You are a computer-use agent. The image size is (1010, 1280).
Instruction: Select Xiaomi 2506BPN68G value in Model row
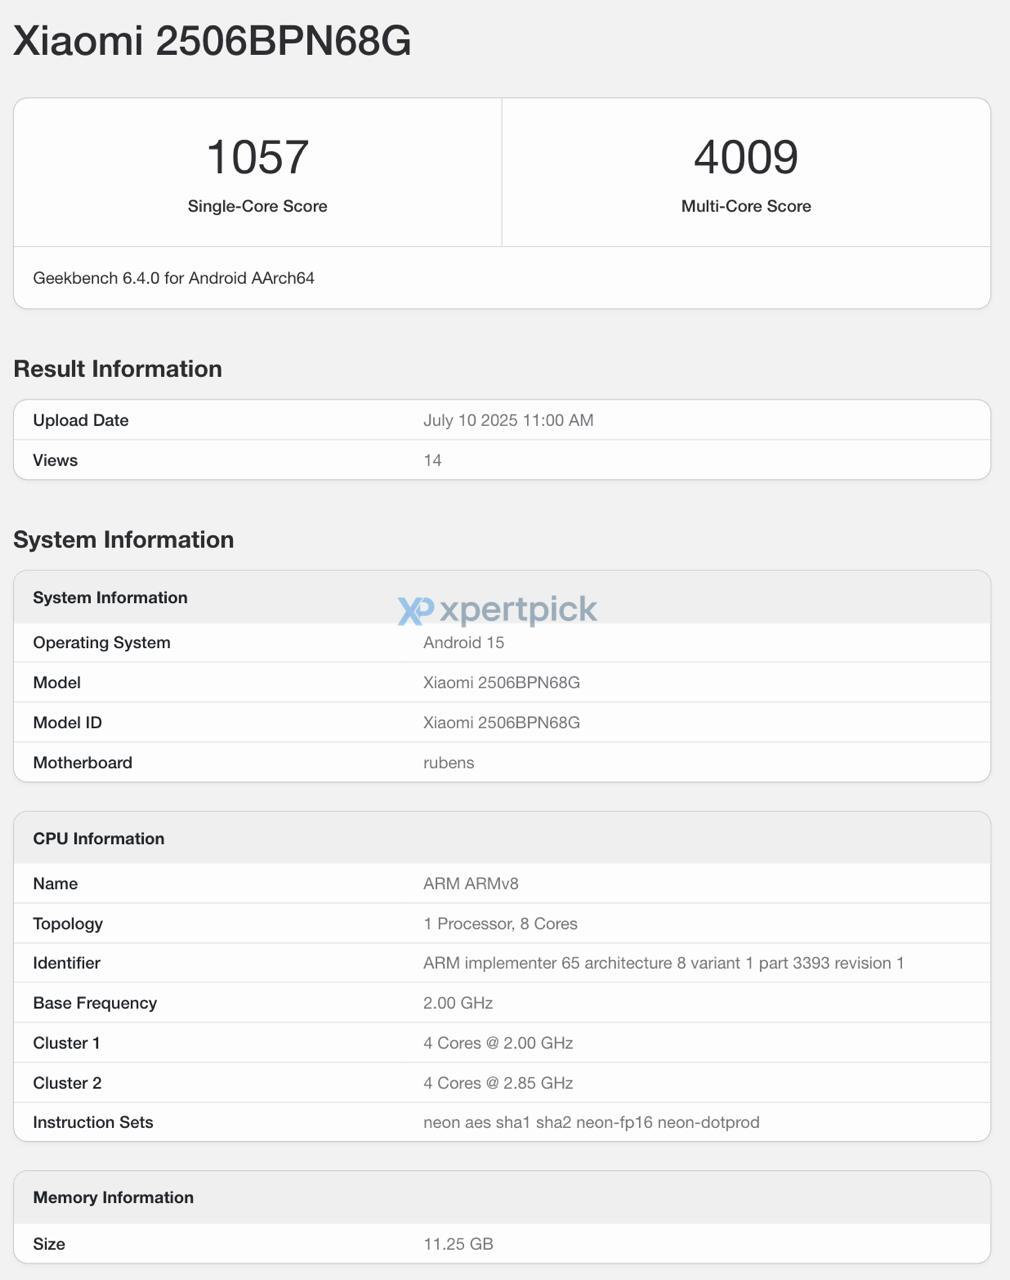501,682
